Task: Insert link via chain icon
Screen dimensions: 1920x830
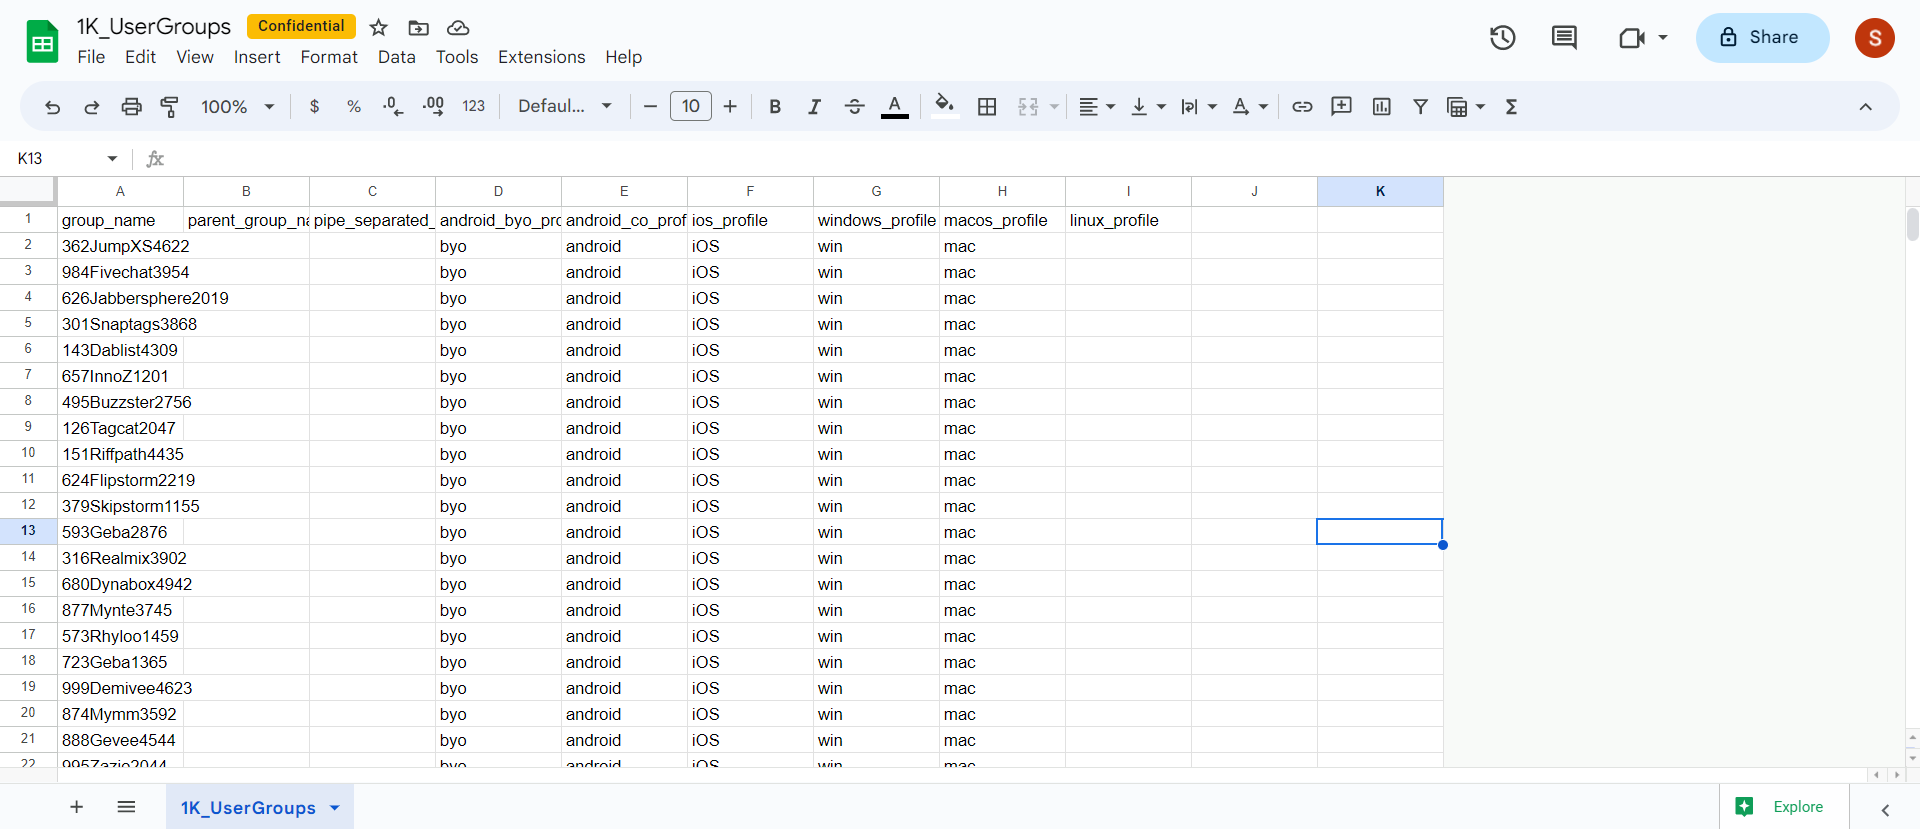Action: coord(1302,107)
